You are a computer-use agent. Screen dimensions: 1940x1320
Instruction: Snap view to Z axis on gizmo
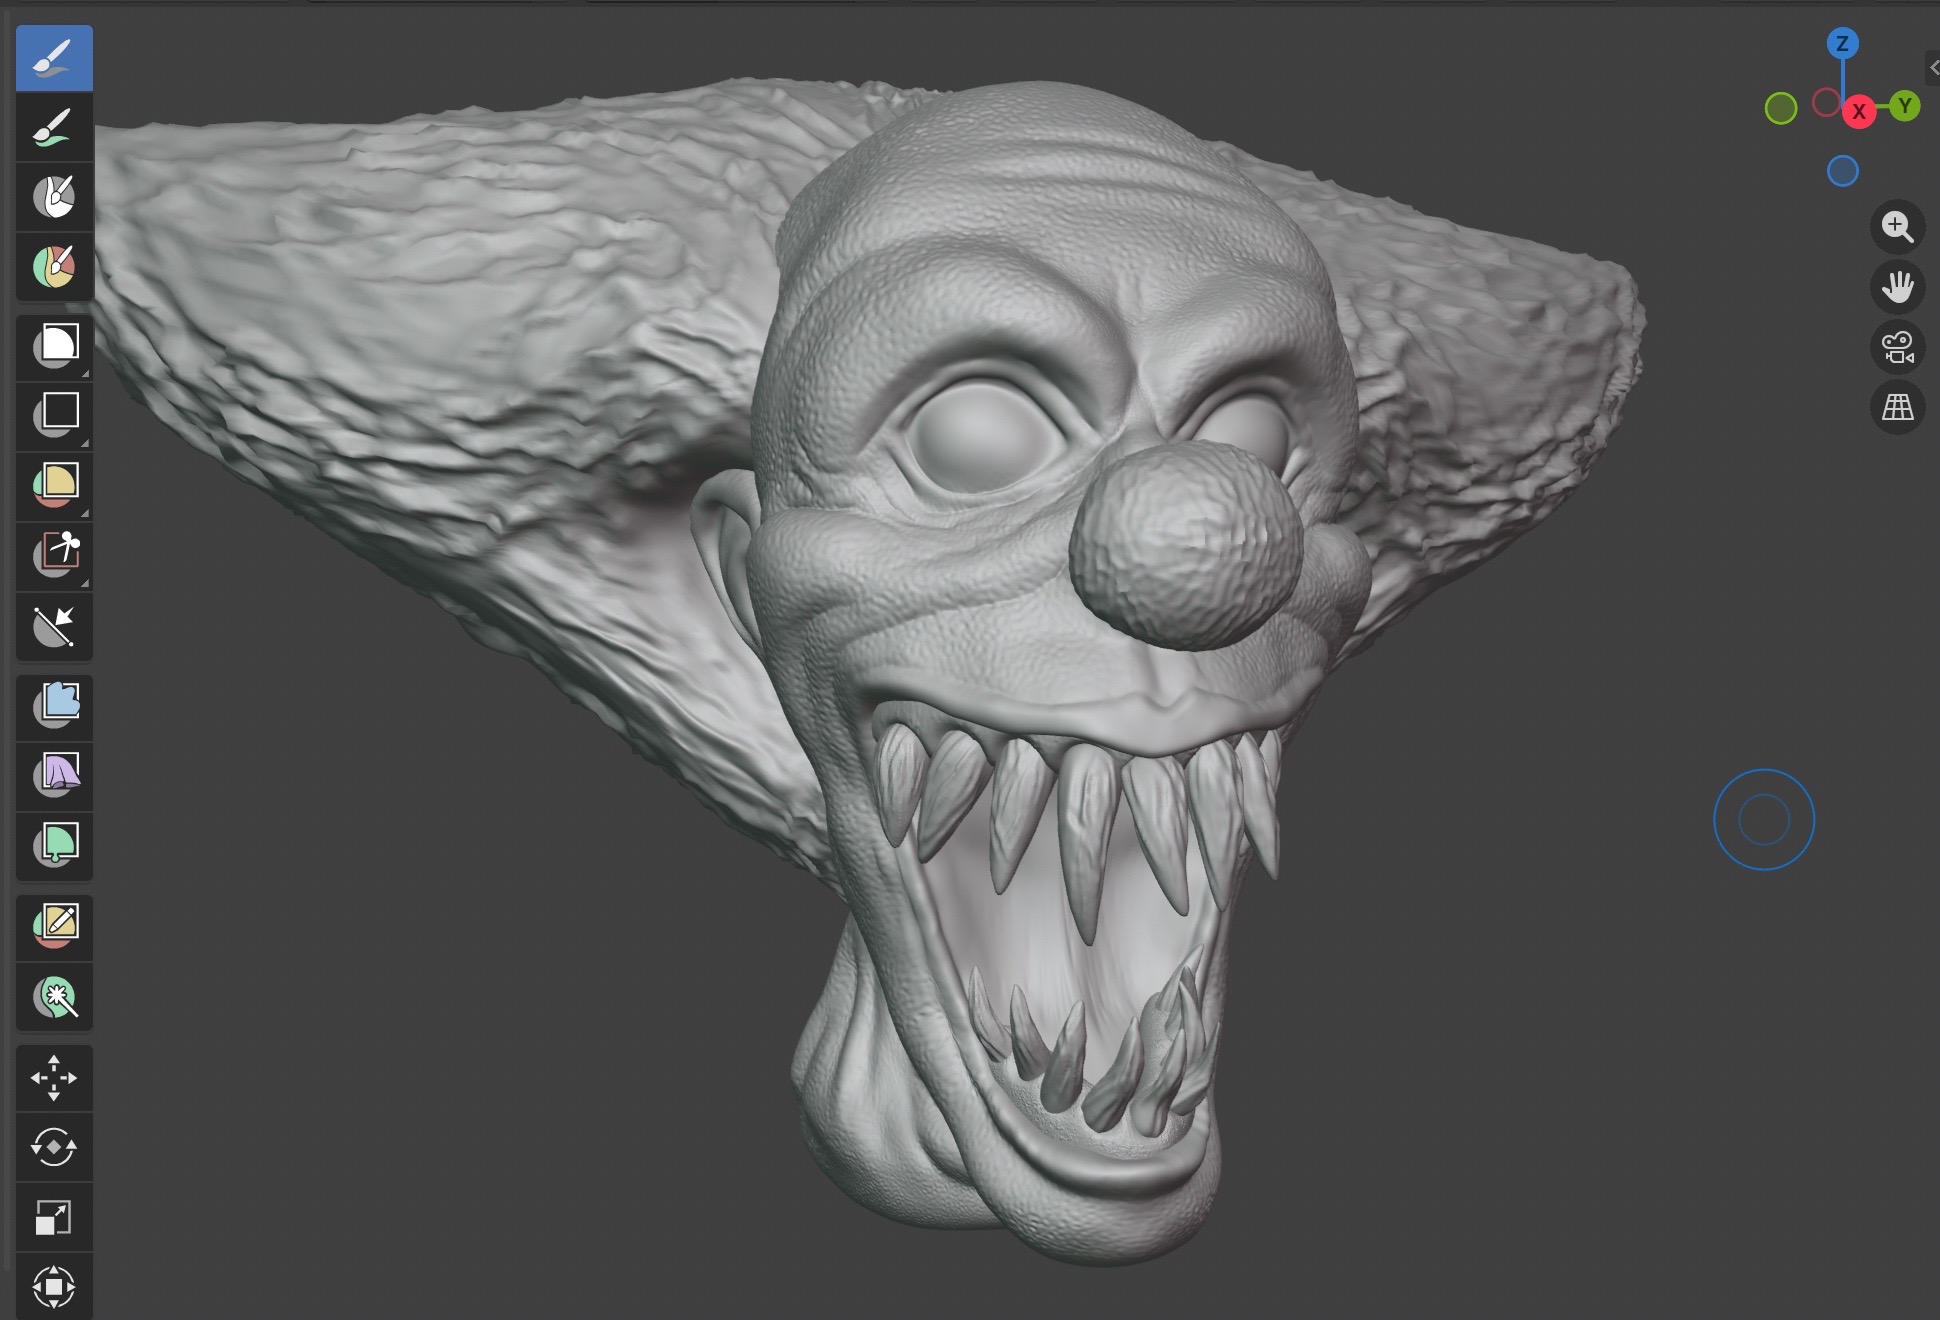1842,43
